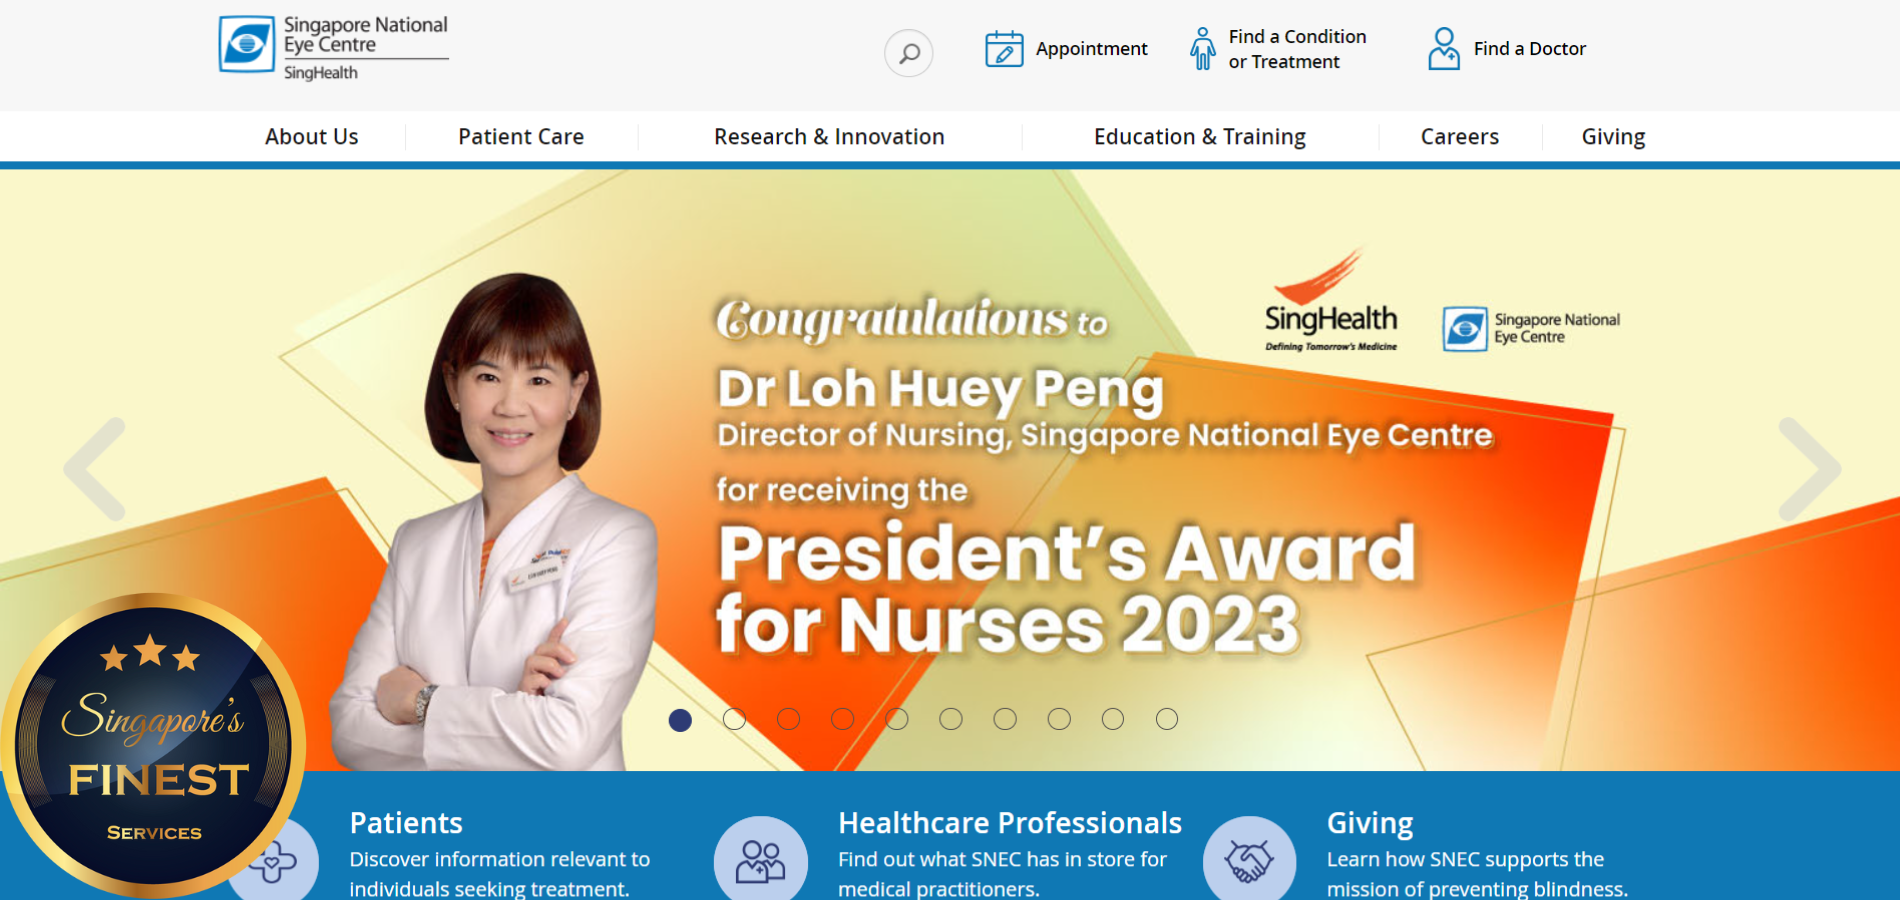Select the fifth carousel slide dot
The width and height of the screenshot is (1900, 900).
click(897, 719)
